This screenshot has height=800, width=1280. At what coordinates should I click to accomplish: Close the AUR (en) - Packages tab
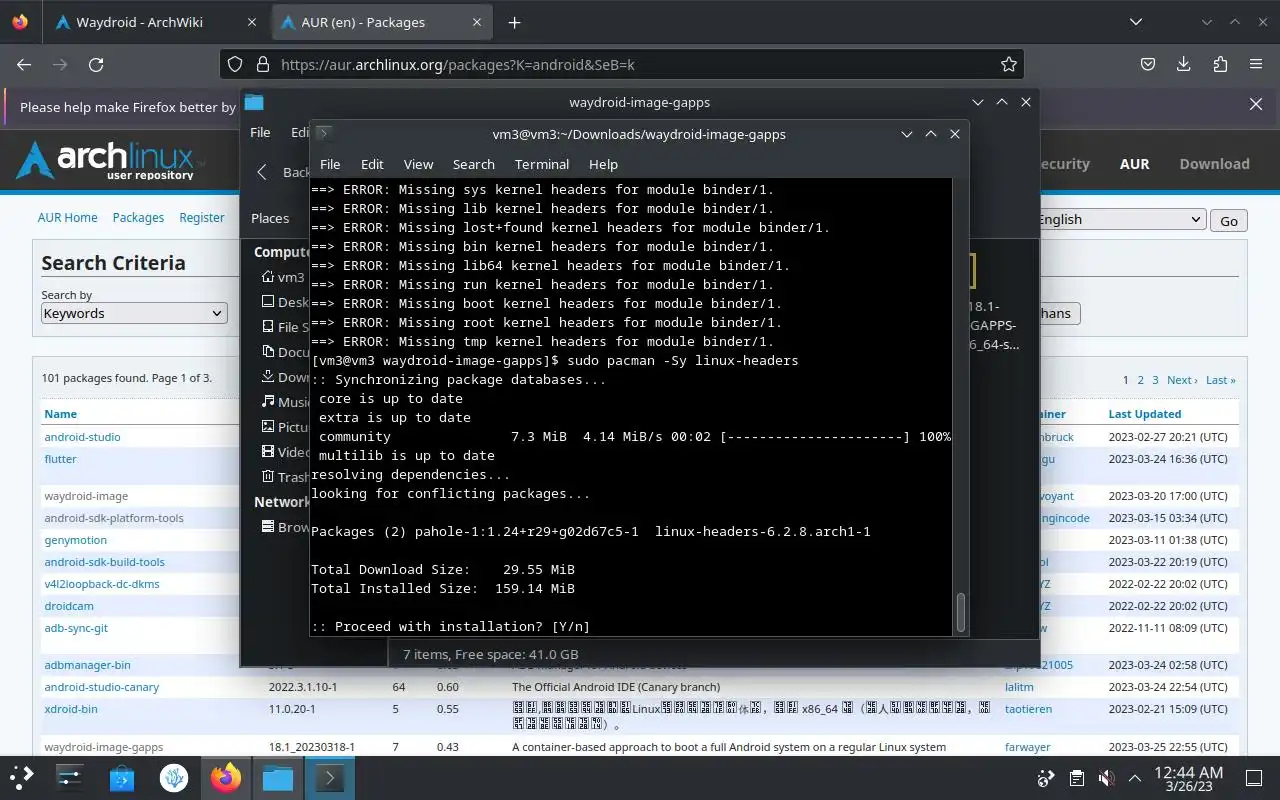tap(477, 22)
